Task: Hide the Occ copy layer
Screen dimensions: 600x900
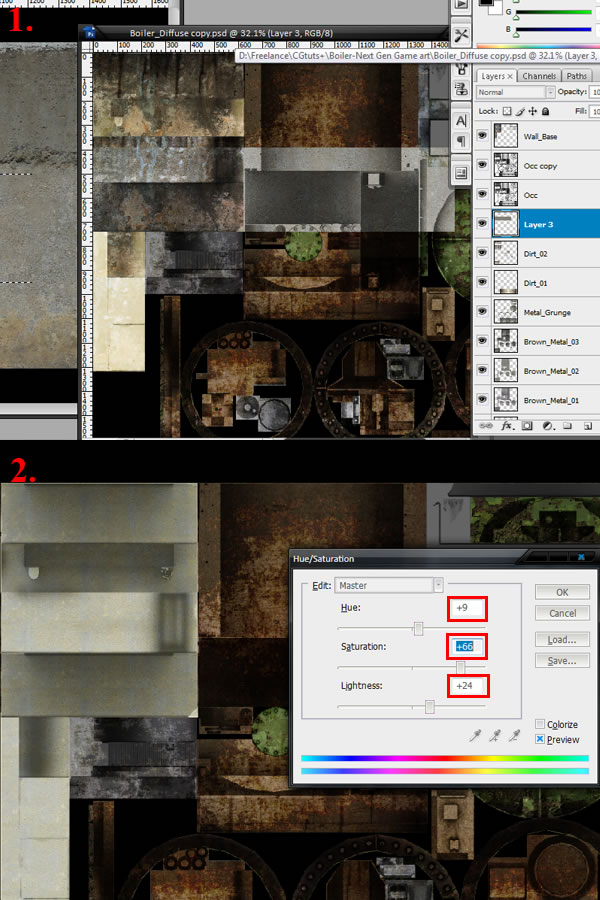Action: click(482, 165)
